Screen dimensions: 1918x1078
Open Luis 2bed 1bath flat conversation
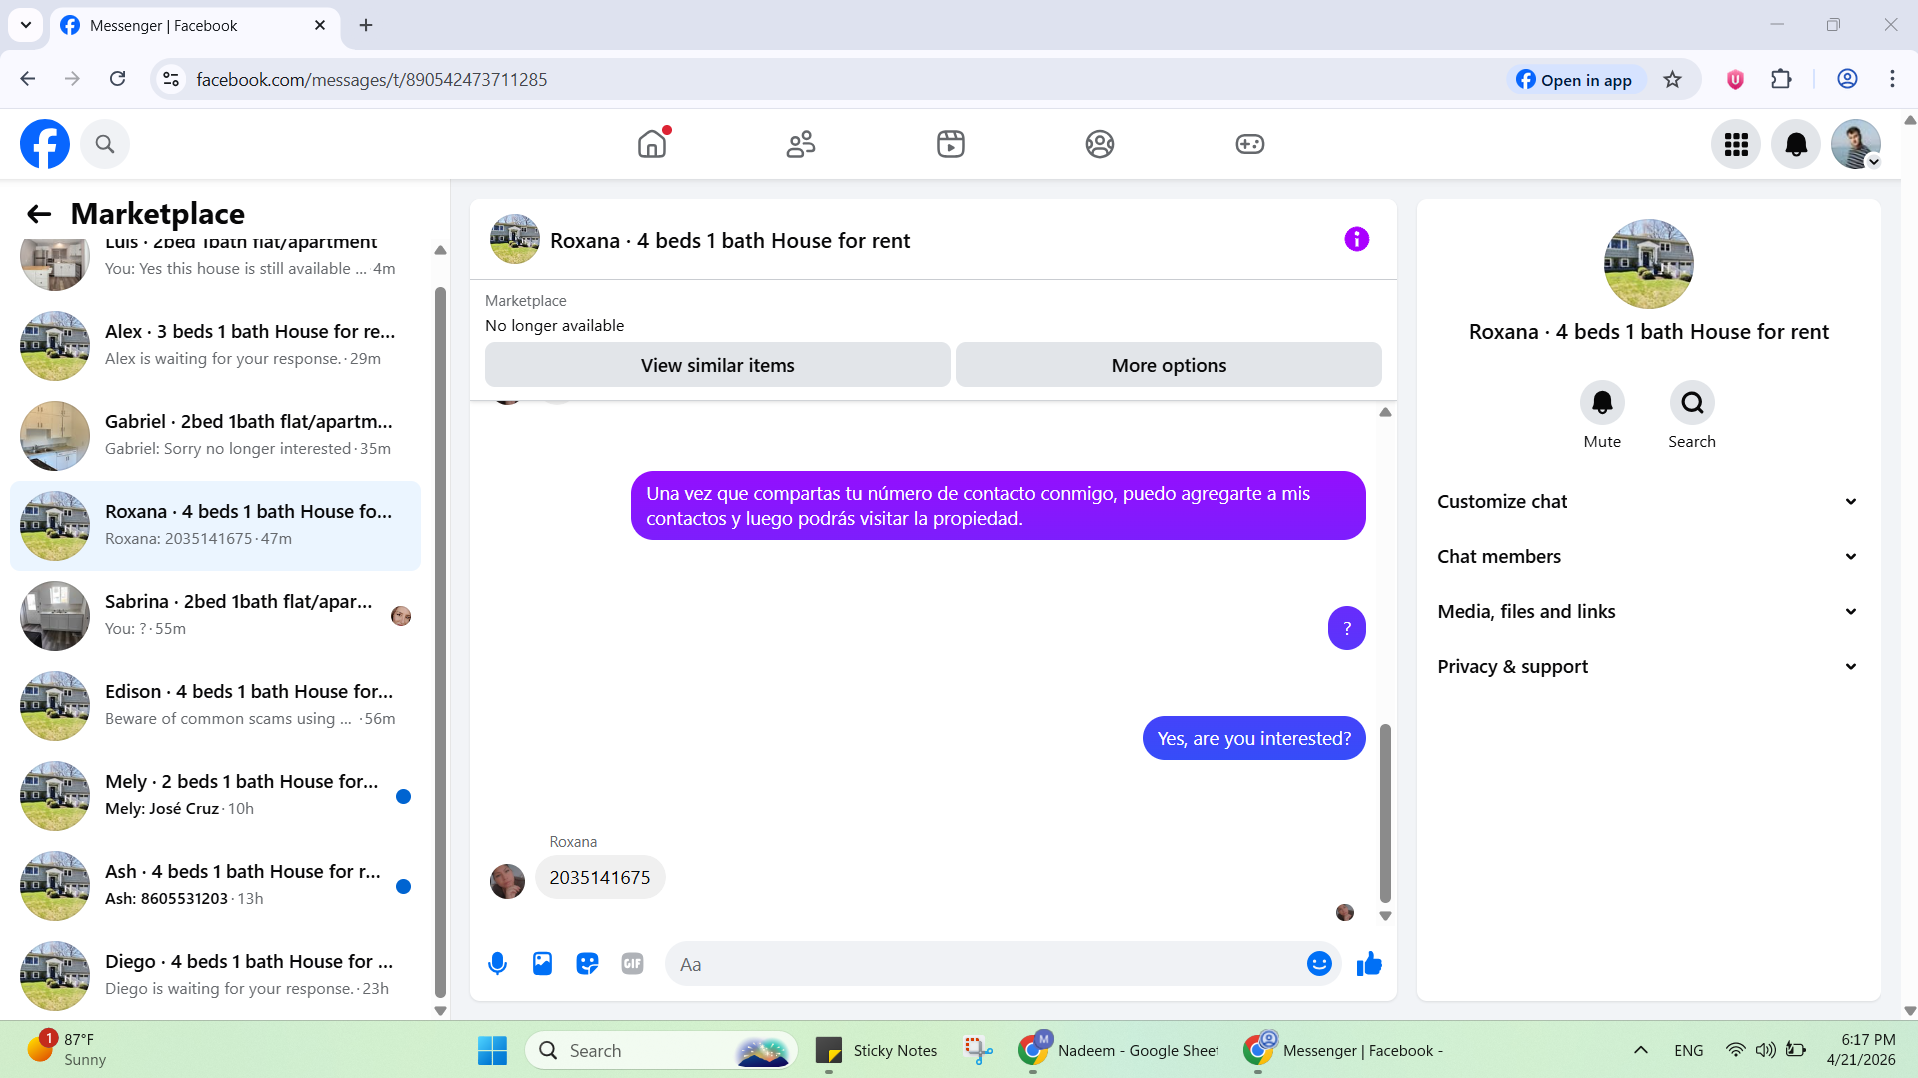[x=215, y=264]
